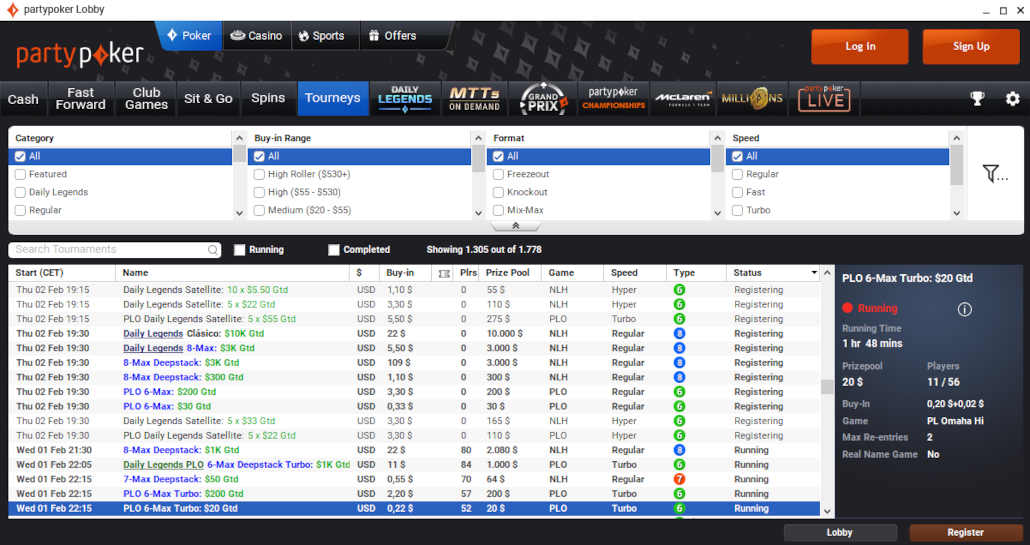Open the MTTs On Demand logo
The image size is (1030, 545).
coord(474,98)
